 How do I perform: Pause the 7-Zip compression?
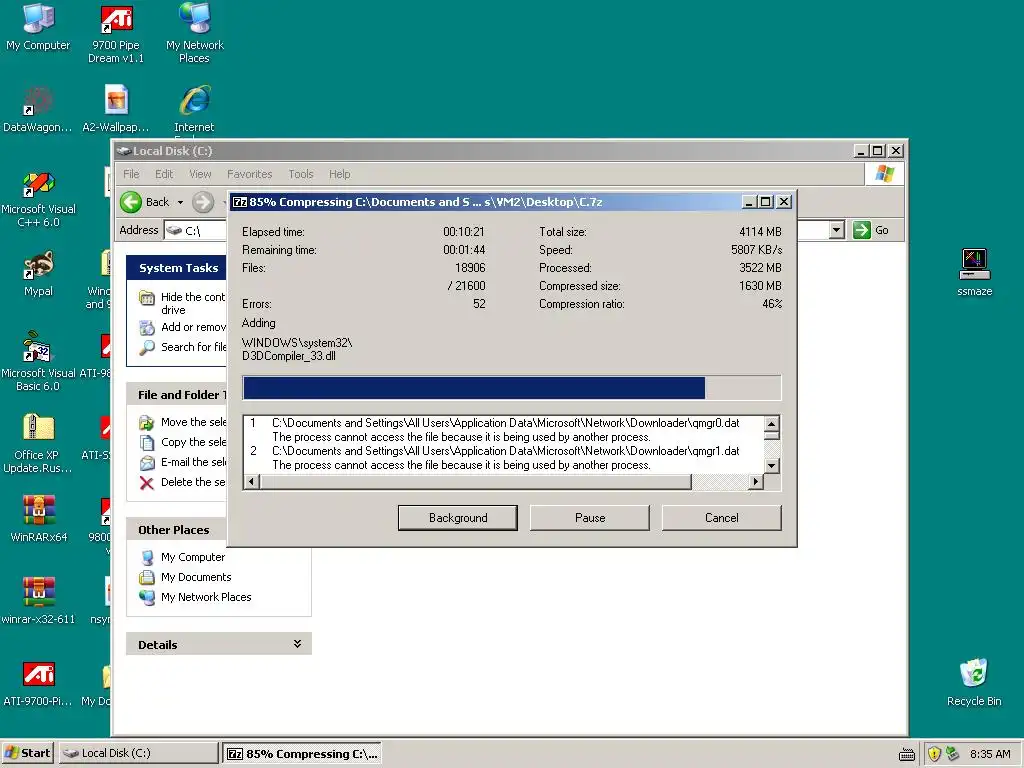pyautogui.click(x=590, y=518)
